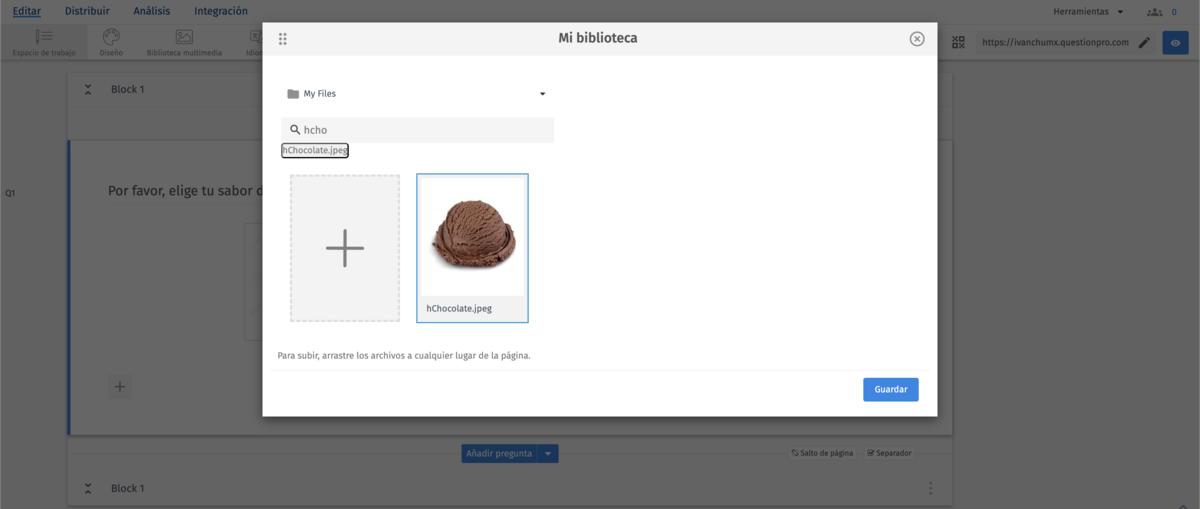Open the Diseño palette icon
Screen dimensions: 1200x509
(x=111, y=37)
